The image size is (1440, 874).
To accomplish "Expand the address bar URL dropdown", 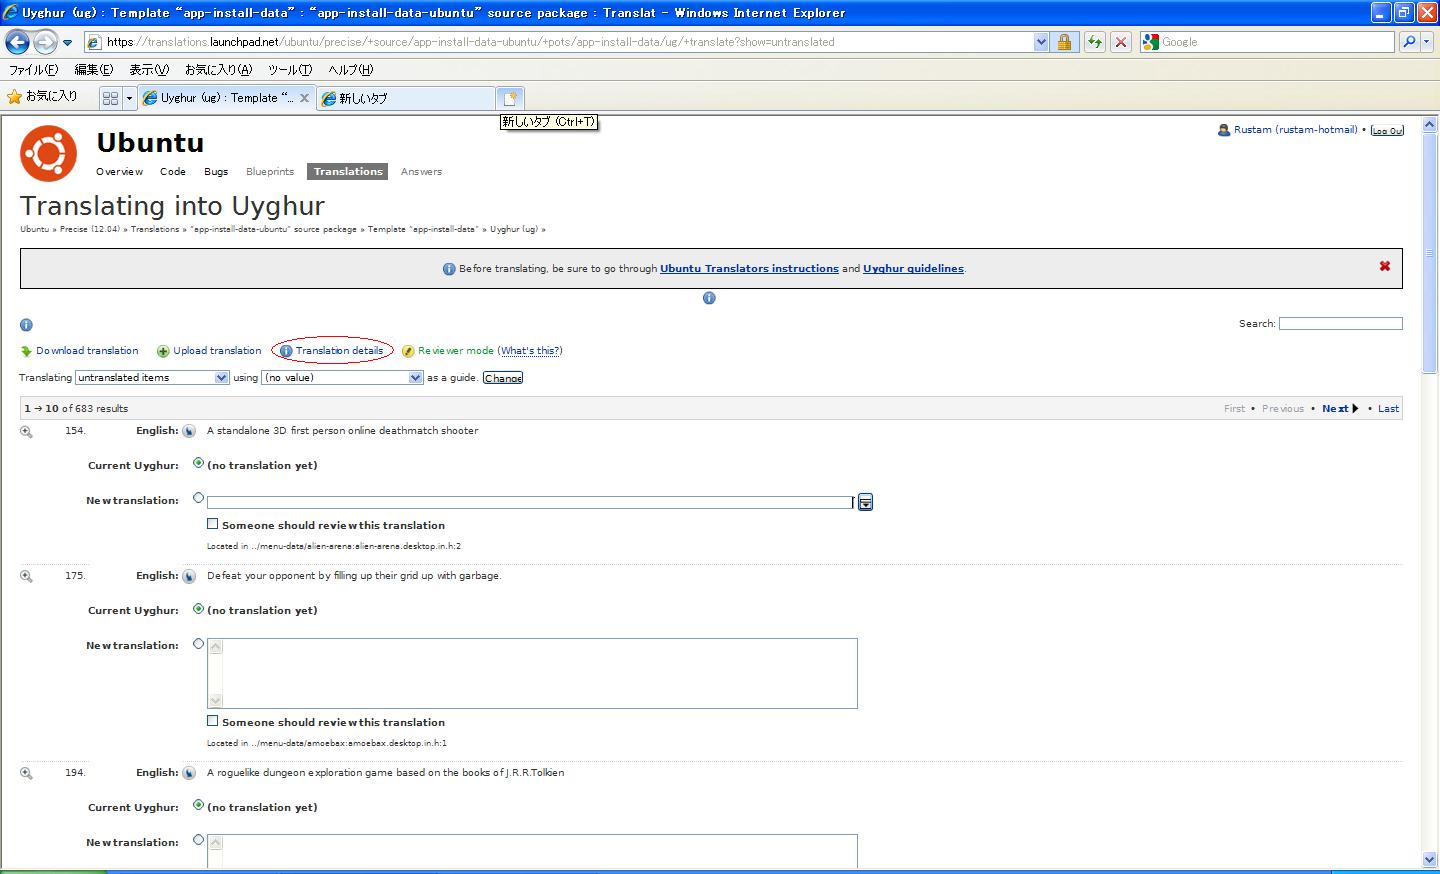I will coord(1041,42).
